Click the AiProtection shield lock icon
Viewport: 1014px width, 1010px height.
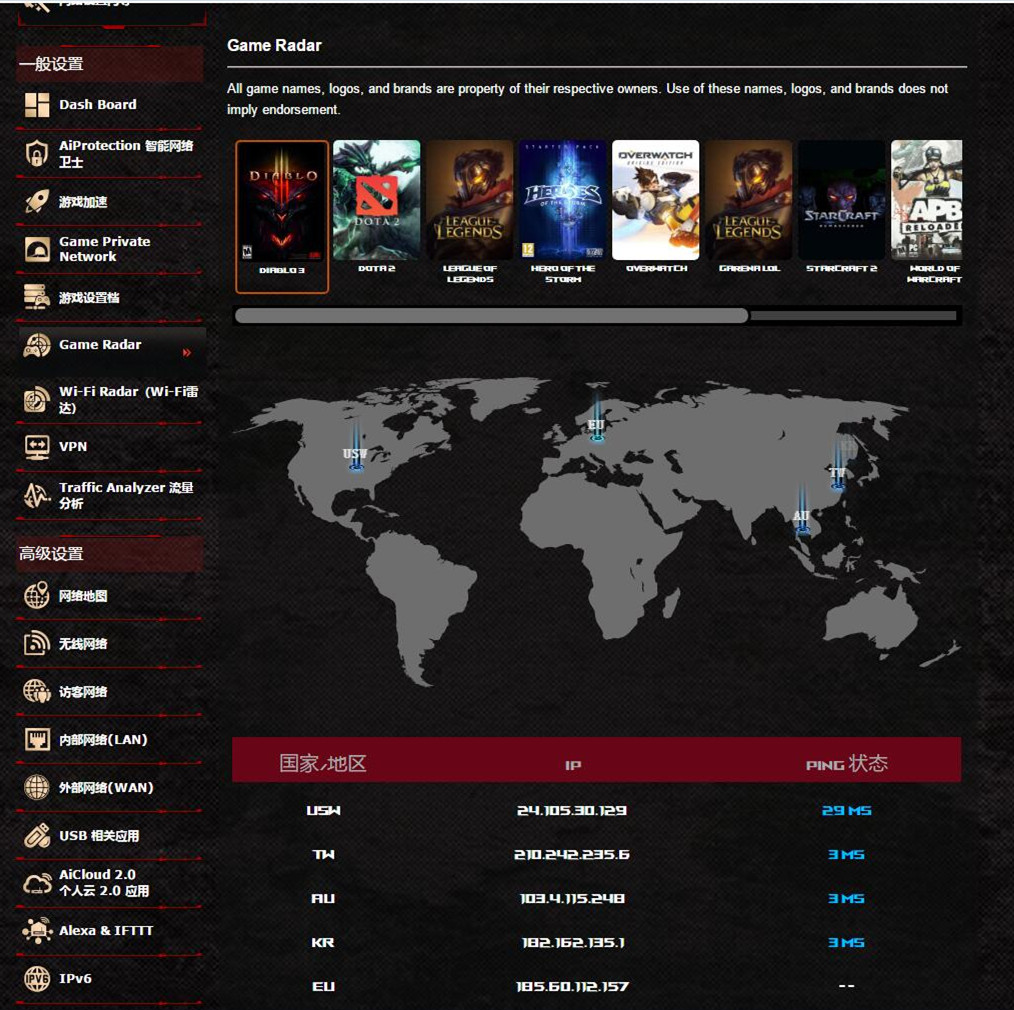[x=37, y=153]
